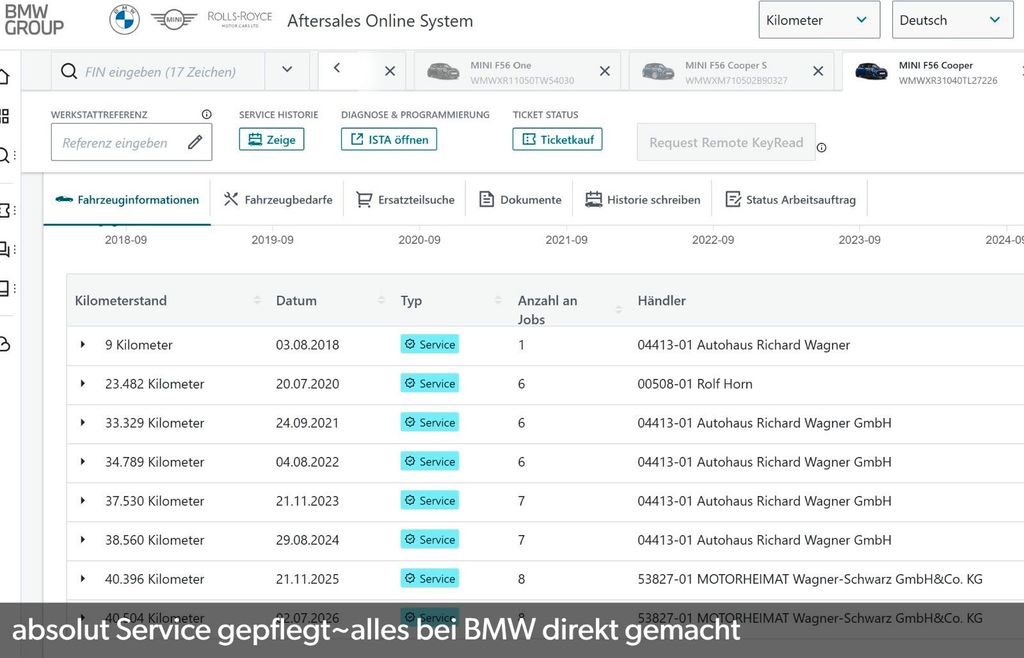Click the 2021-09 timeline marker
This screenshot has height=658, width=1024.
[566, 240]
